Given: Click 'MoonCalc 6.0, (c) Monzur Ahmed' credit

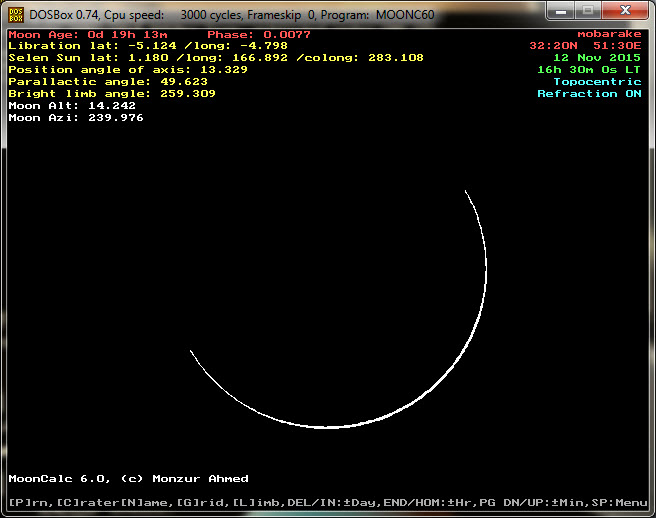Looking at the screenshot, I should 128,479.
